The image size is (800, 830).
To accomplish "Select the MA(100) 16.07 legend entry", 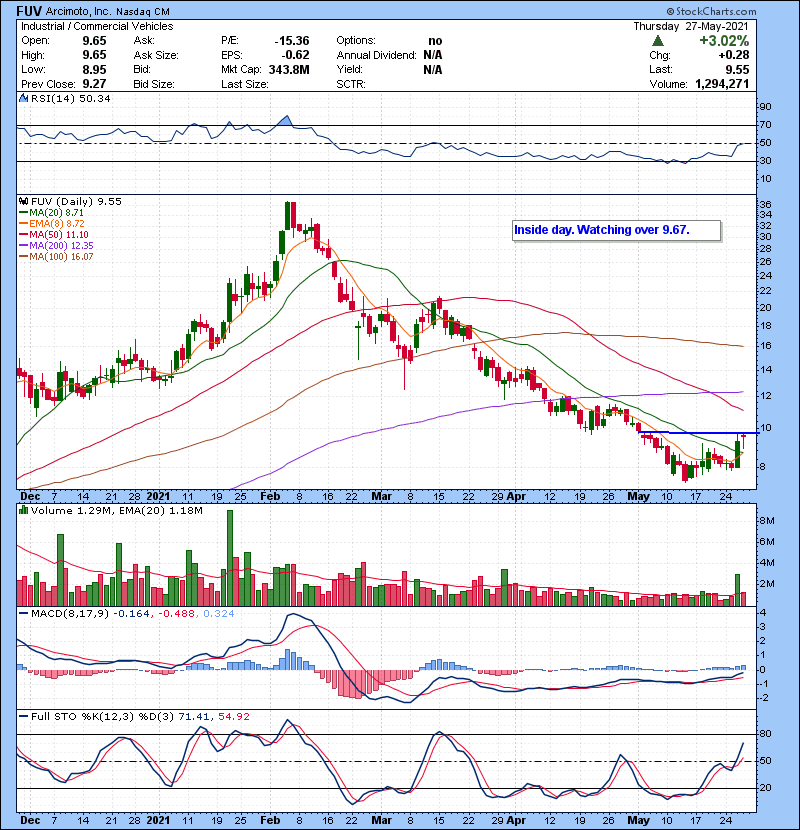I will tap(56, 257).
